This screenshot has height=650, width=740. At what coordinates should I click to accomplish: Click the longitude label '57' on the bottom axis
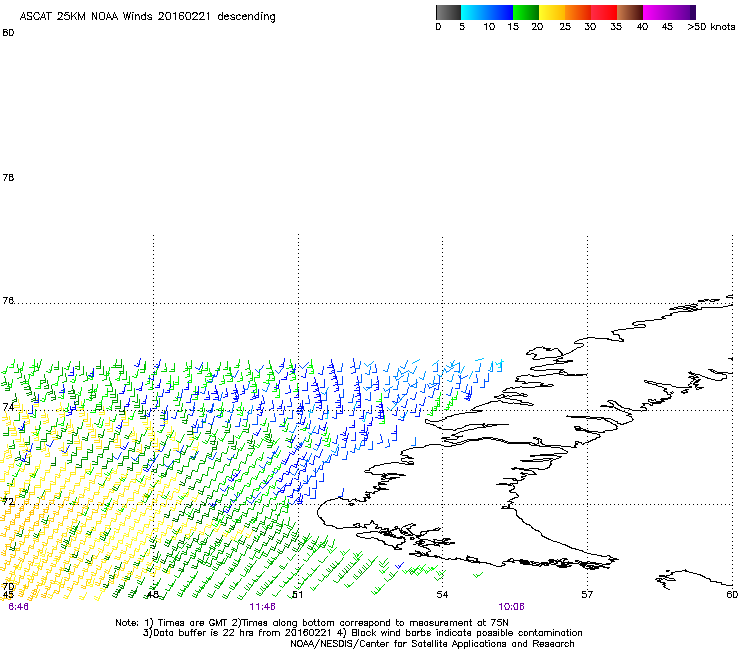pos(587,595)
